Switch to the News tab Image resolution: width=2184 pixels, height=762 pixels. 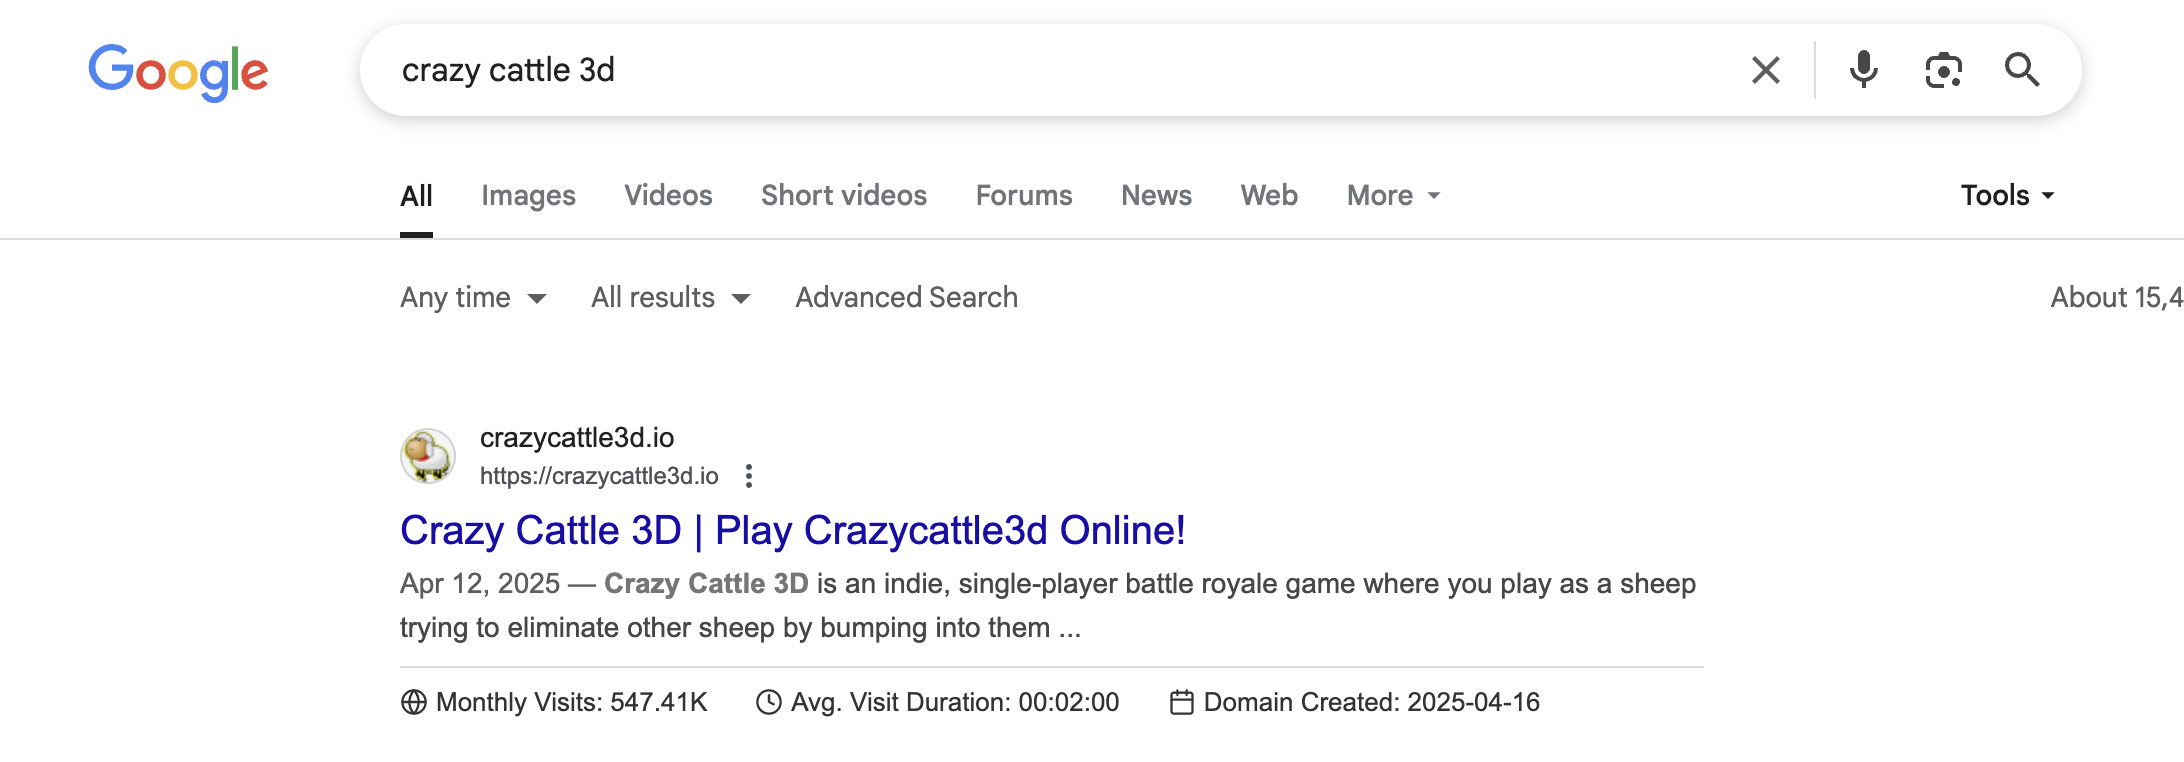(x=1156, y=196)
